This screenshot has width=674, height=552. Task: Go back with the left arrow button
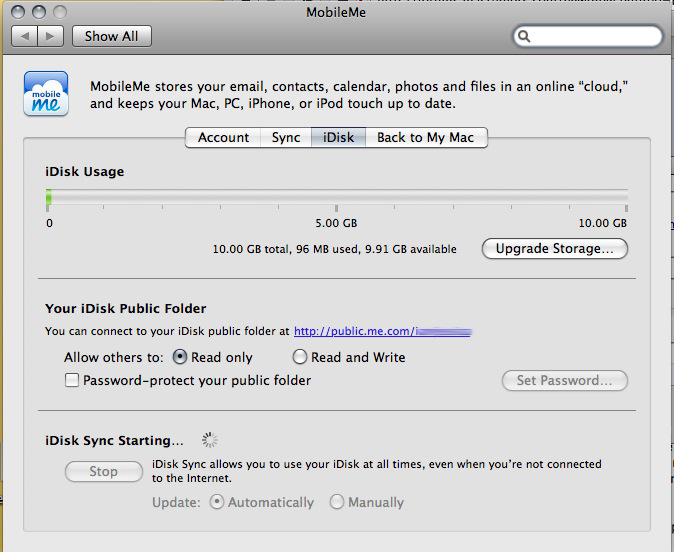(25, 36)
